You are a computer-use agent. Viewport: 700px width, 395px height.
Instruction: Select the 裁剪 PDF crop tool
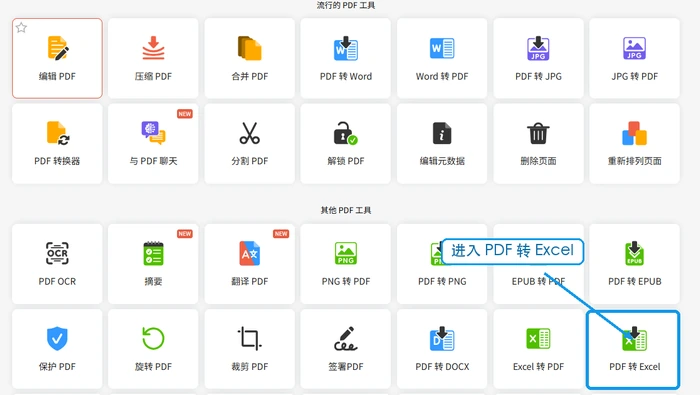pyautogui.click(x=250, y=349)
